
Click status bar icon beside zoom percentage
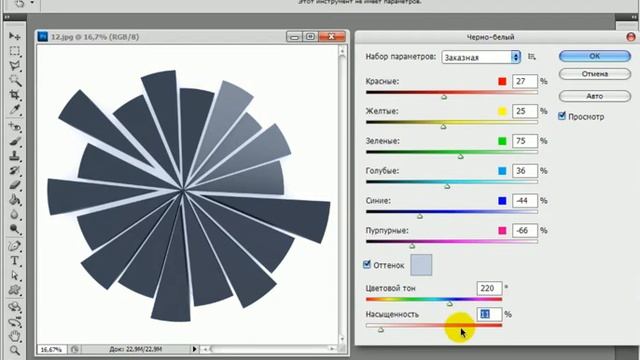(74, 349)
